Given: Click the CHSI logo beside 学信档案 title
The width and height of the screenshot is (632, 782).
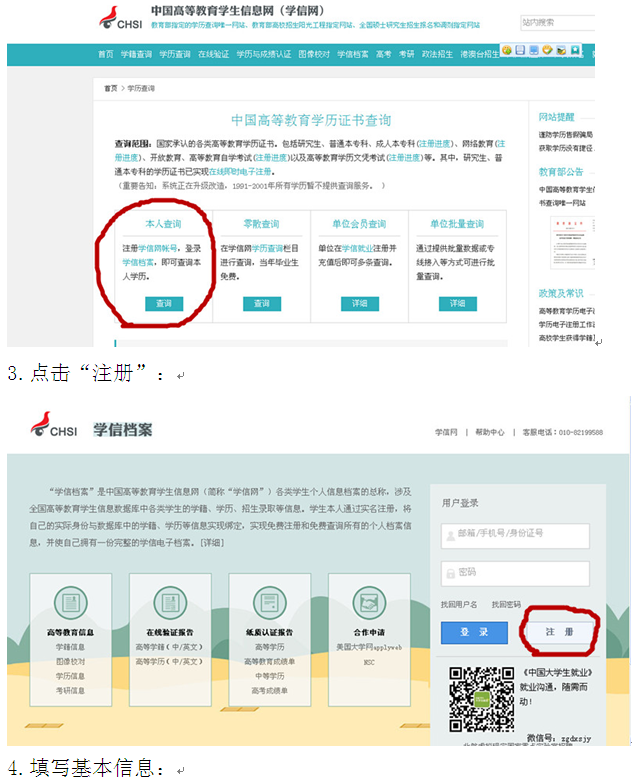Looking at the screenshot, I should tap(54, 424).
